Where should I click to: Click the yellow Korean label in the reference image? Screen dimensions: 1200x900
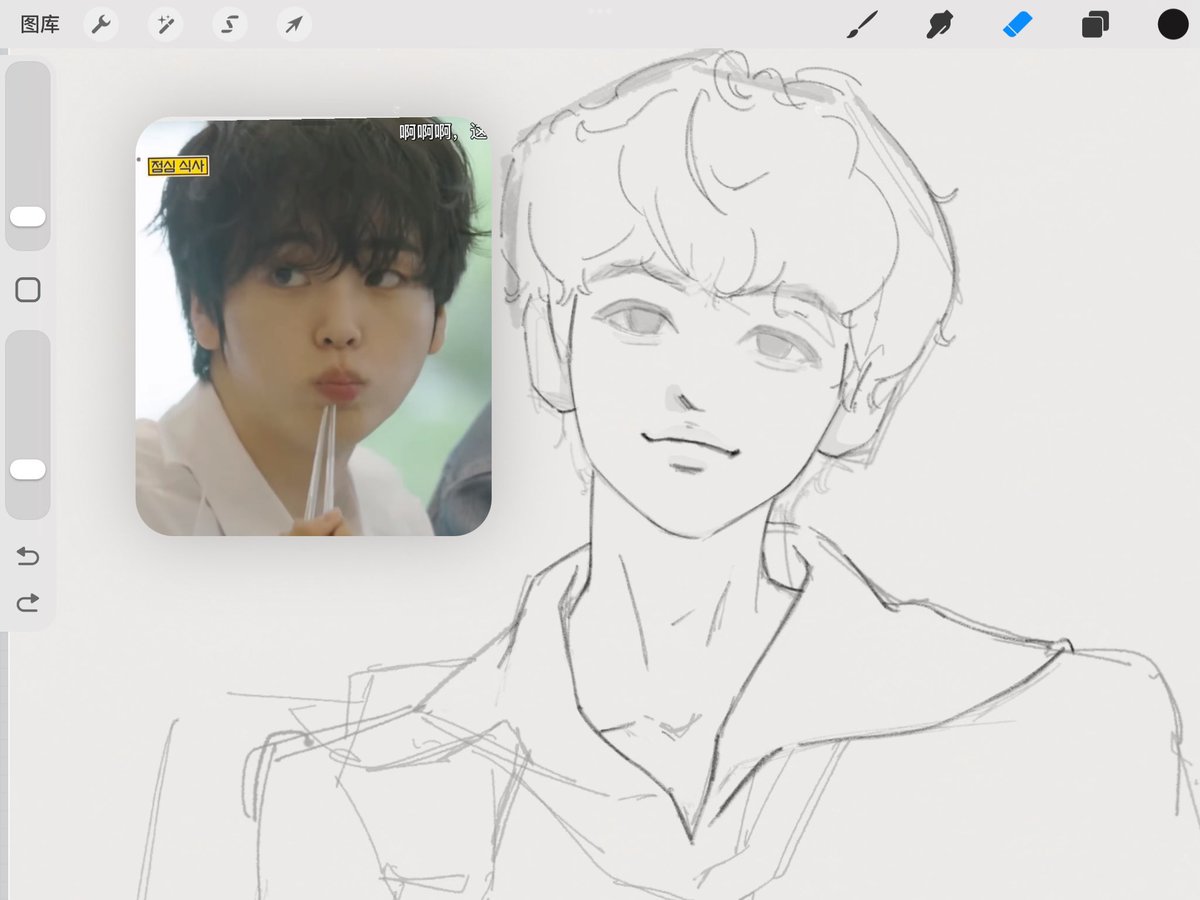(178, 167)
